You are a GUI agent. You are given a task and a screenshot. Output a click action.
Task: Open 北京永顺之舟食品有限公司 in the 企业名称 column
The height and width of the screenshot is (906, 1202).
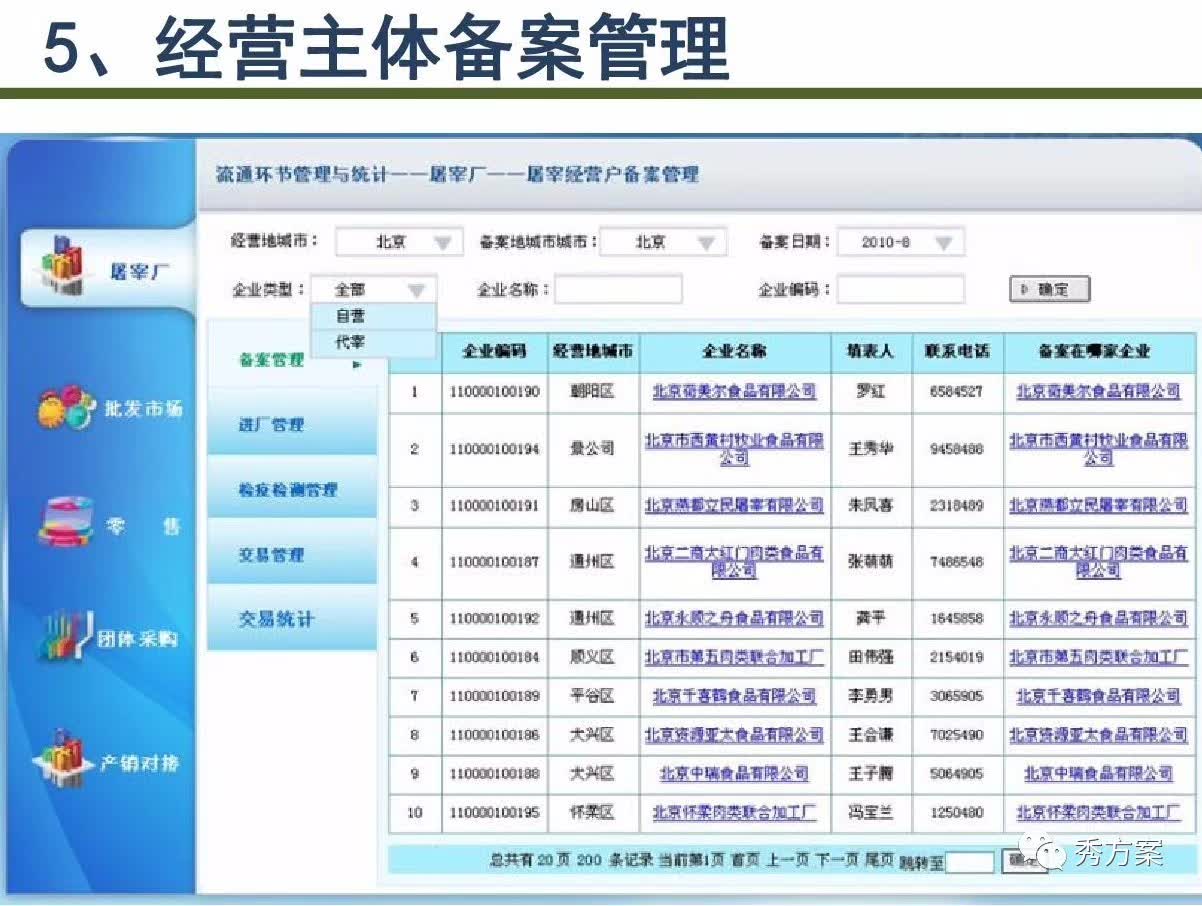(x=735, y=619)
